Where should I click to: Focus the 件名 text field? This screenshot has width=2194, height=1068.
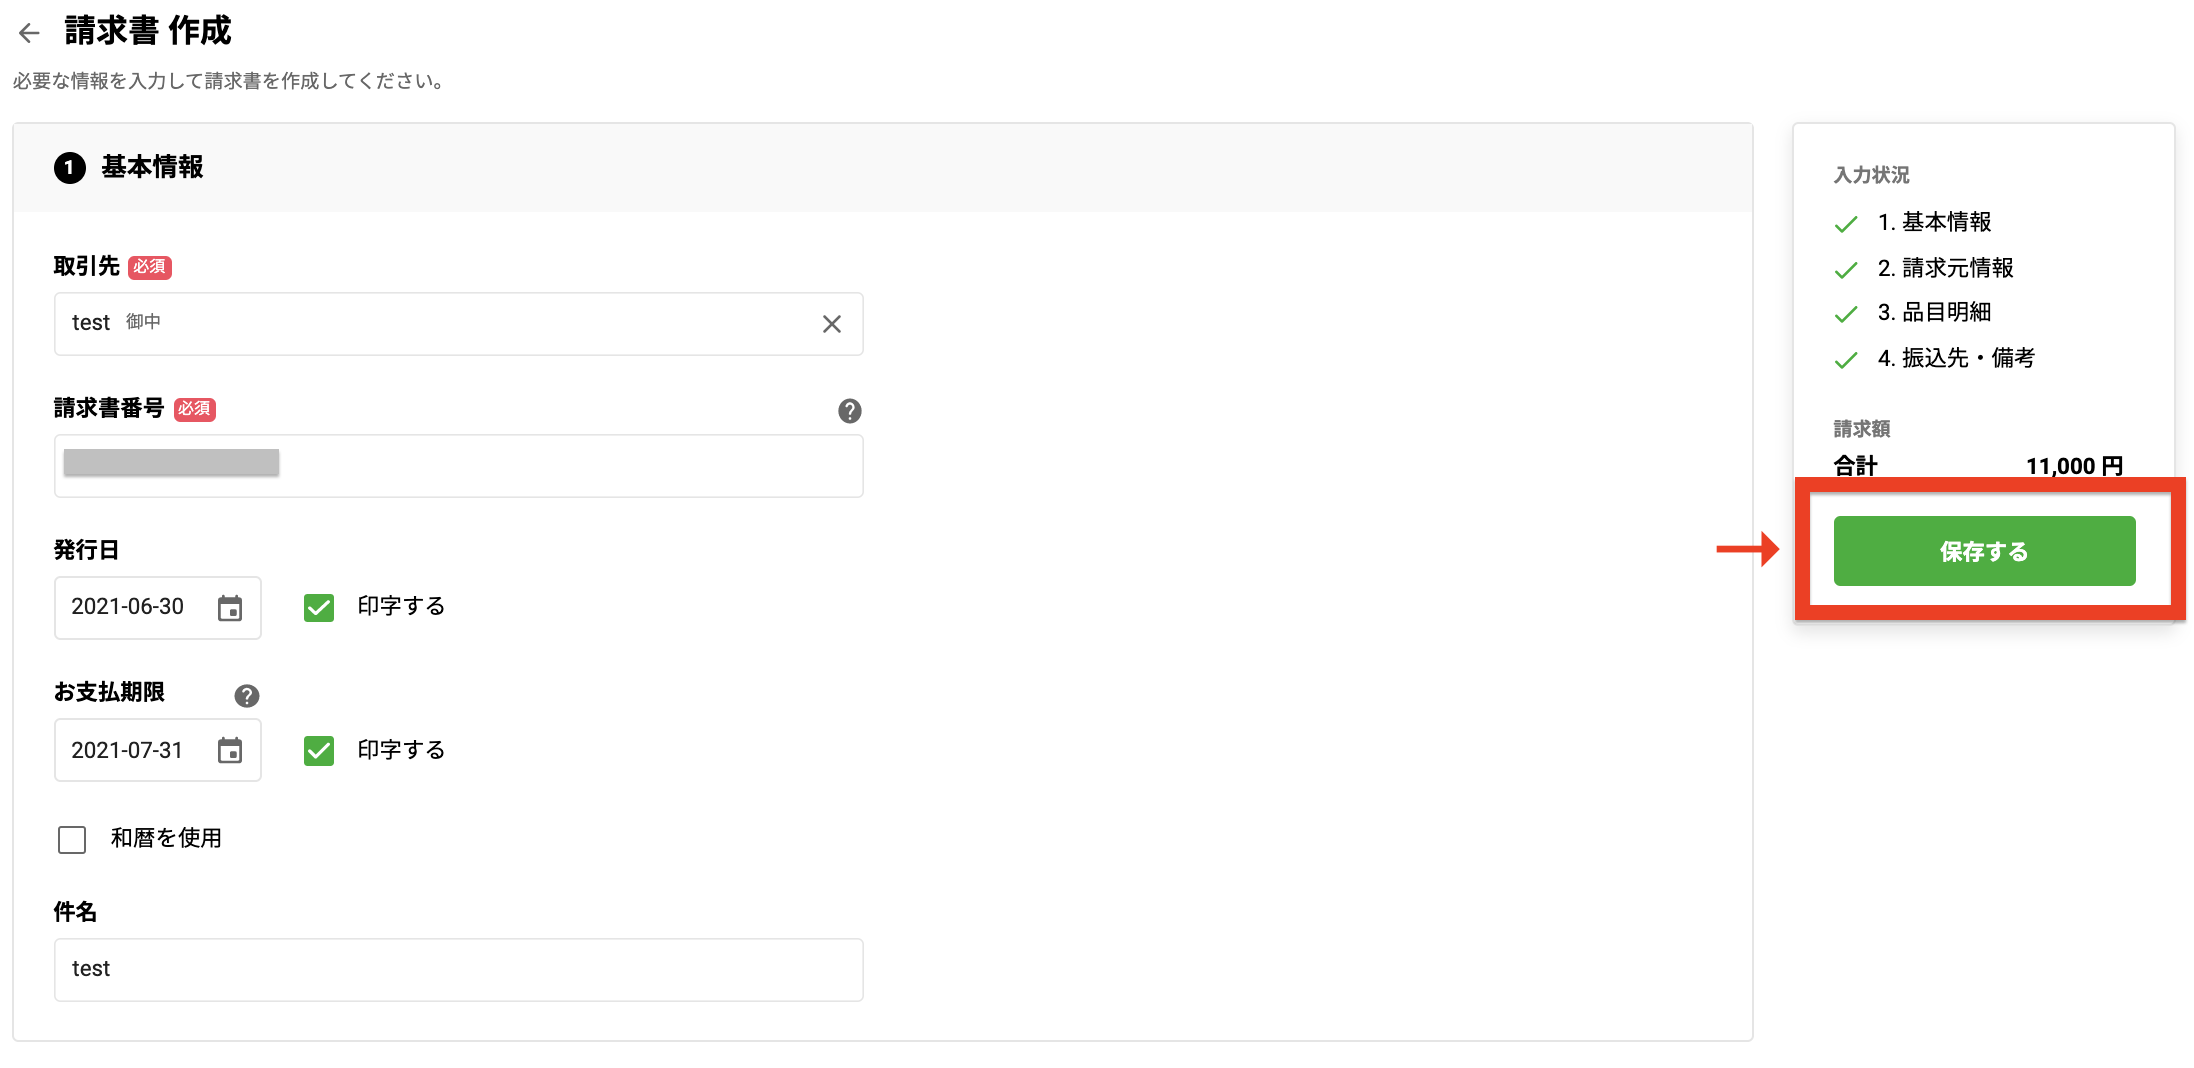[458, 970]
